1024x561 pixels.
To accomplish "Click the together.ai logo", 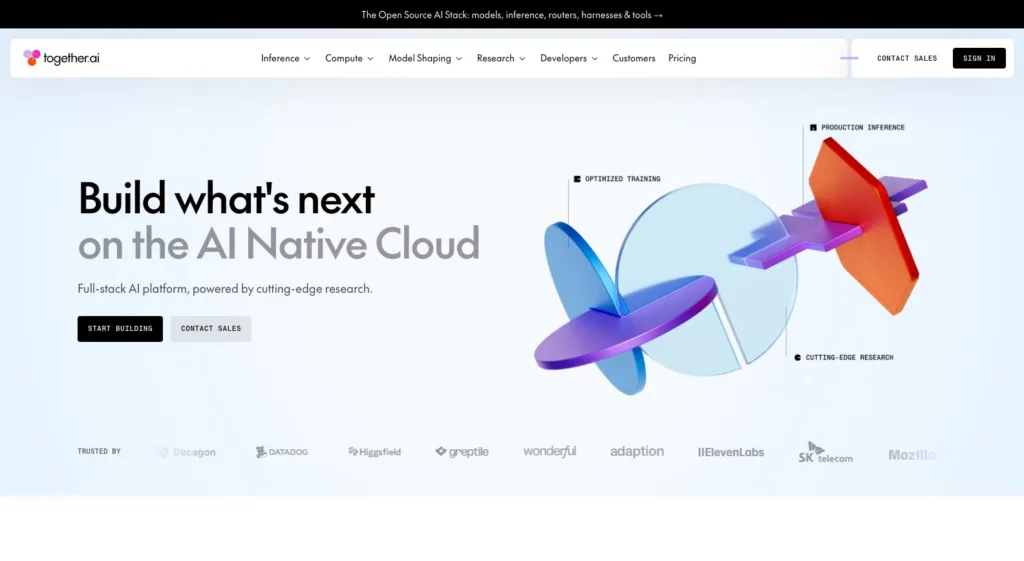I will [x=61, y=58].
